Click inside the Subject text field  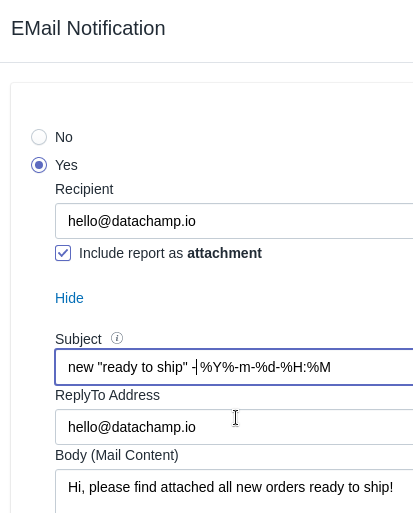[234, 367]
